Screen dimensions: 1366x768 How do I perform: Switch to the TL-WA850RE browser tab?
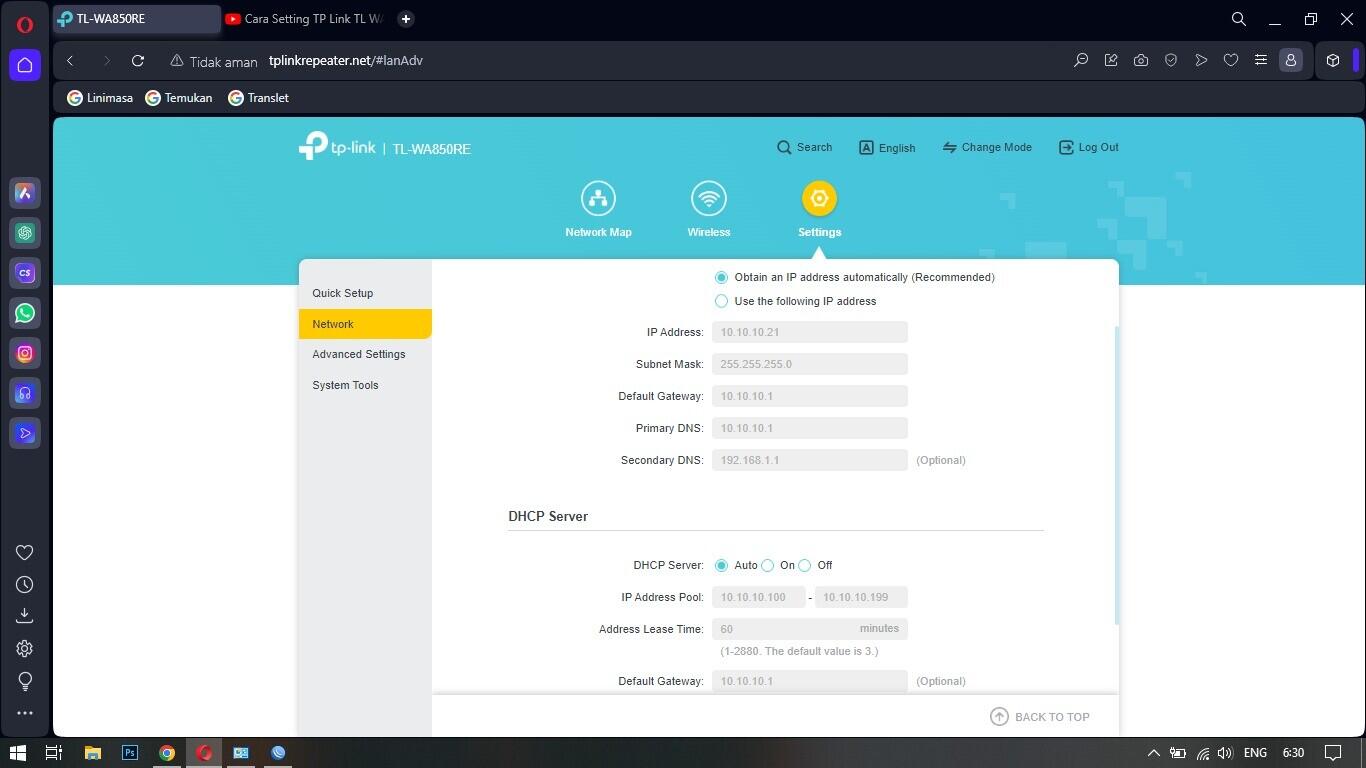(x=137, y=19)
